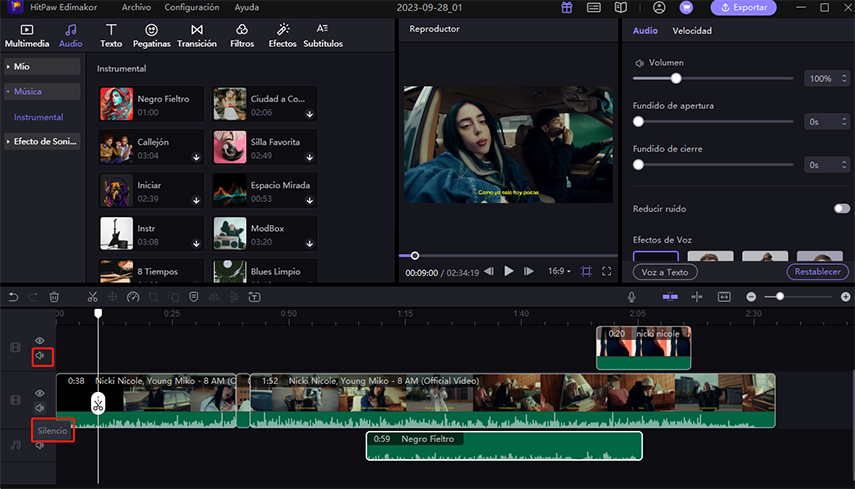This screenshot has height=489, width=855.
Task: Open the Multimedia panel
Action: pyautogui.click(x=27, y=36)
